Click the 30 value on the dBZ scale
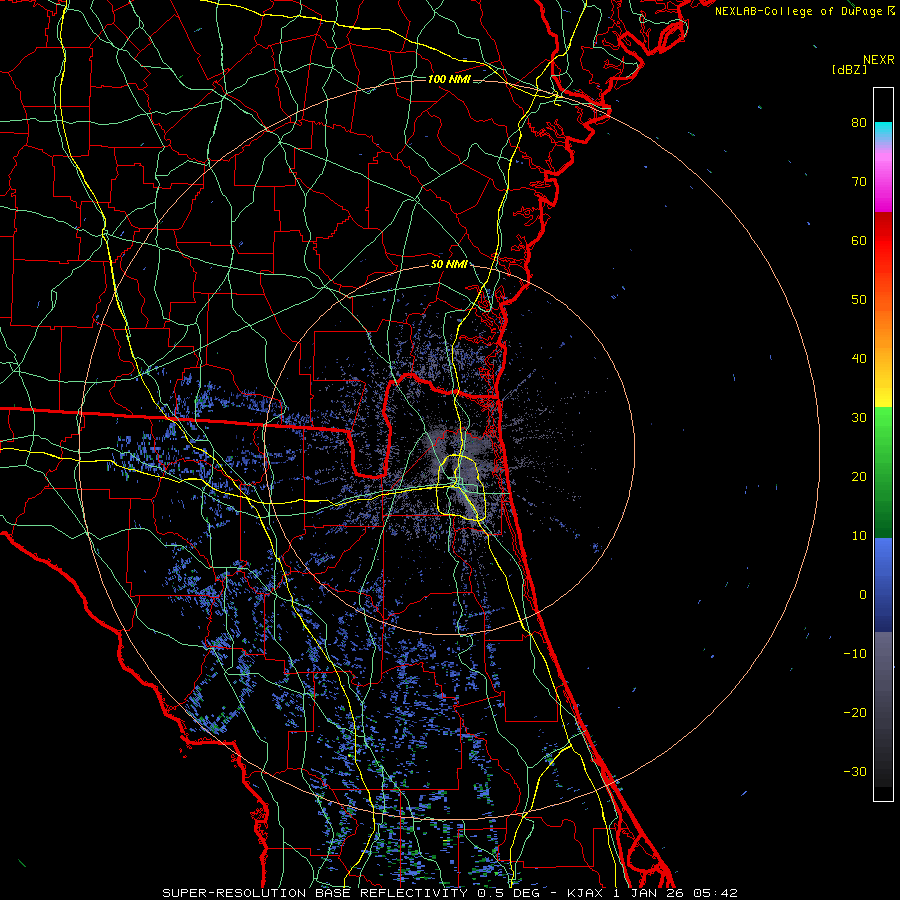900x900 pixels. (859, 418)
